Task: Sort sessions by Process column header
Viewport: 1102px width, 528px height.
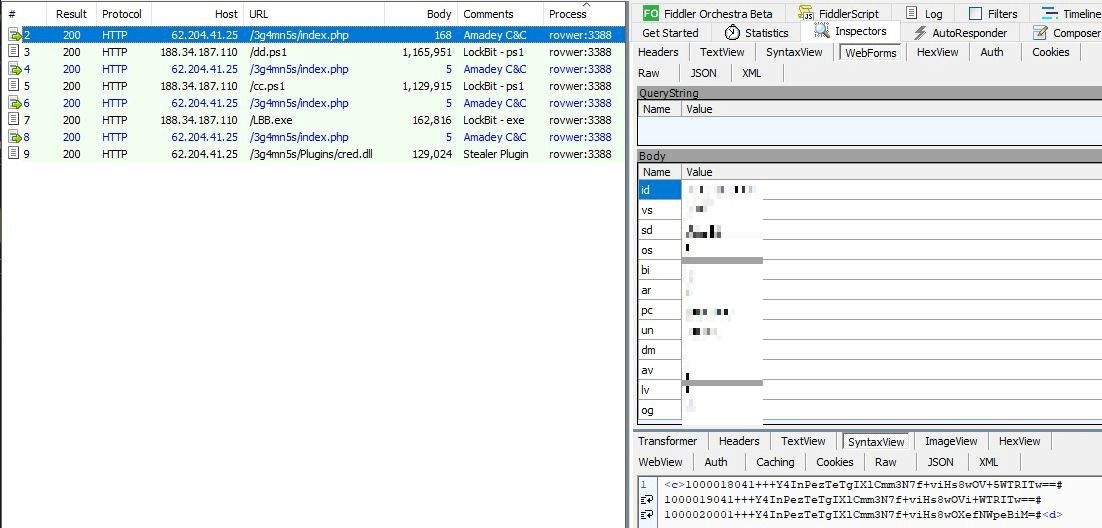Action: coord(583,14)
